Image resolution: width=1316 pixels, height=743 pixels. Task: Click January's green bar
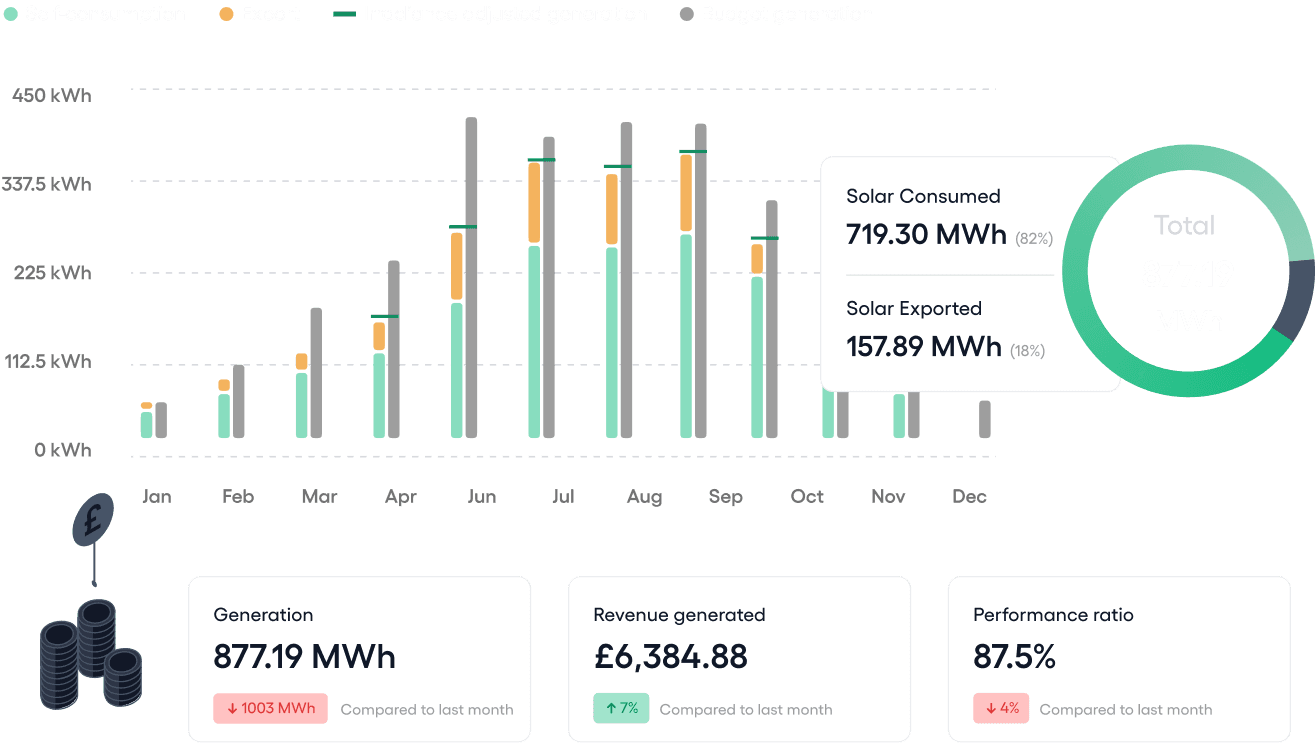(147, 425)
